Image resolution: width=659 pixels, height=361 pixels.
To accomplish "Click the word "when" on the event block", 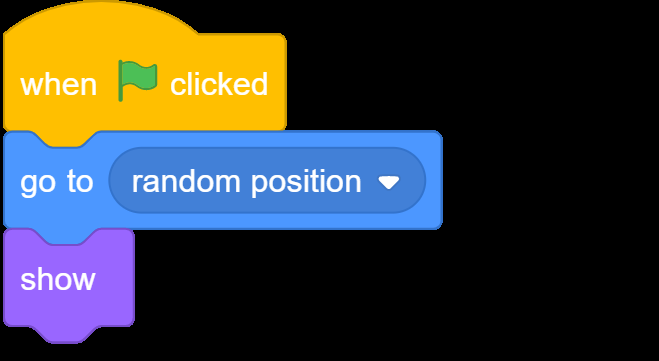I will click(x=58, y=84).
